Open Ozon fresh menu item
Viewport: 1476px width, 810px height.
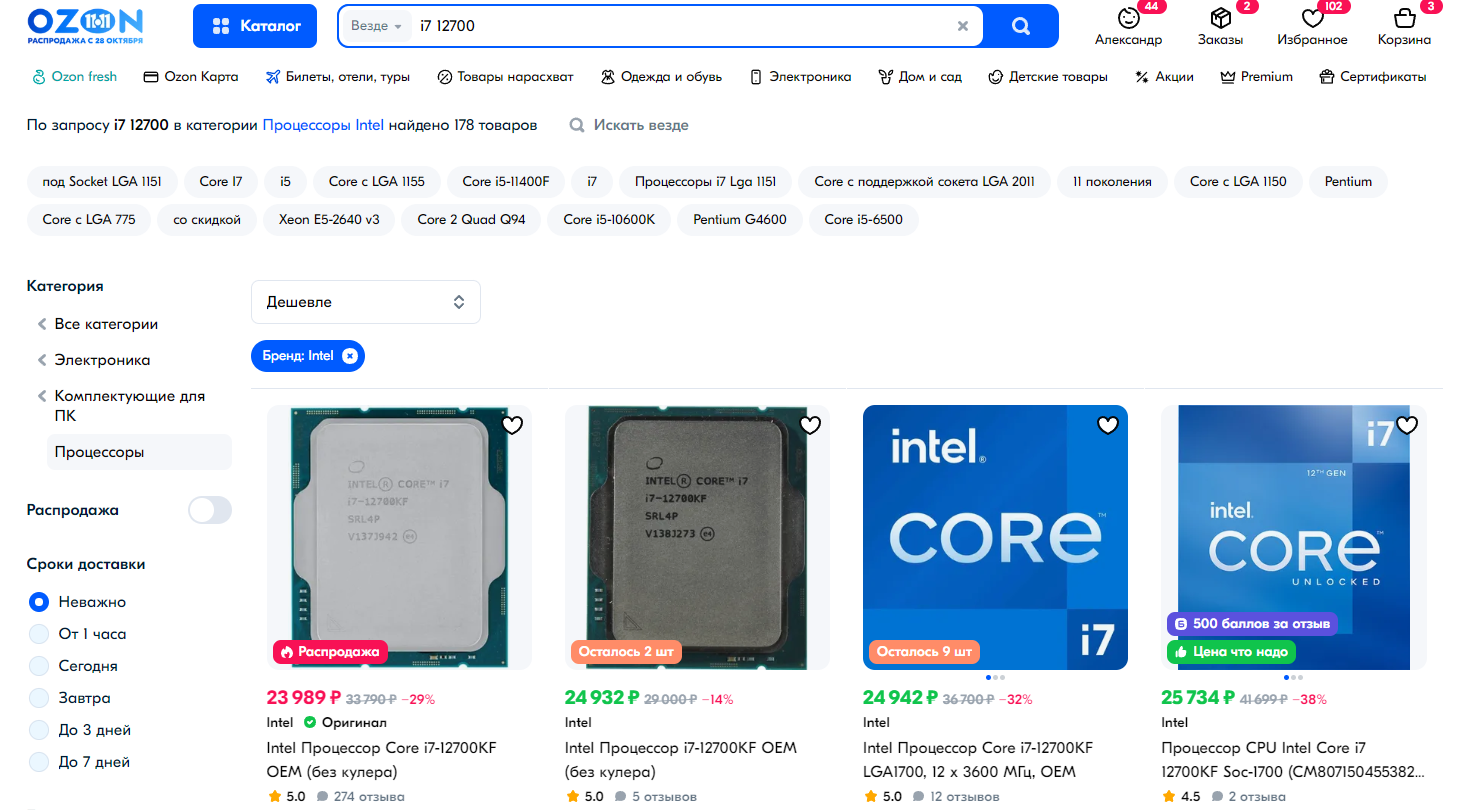pyautogui.click(x=75, y=77)
